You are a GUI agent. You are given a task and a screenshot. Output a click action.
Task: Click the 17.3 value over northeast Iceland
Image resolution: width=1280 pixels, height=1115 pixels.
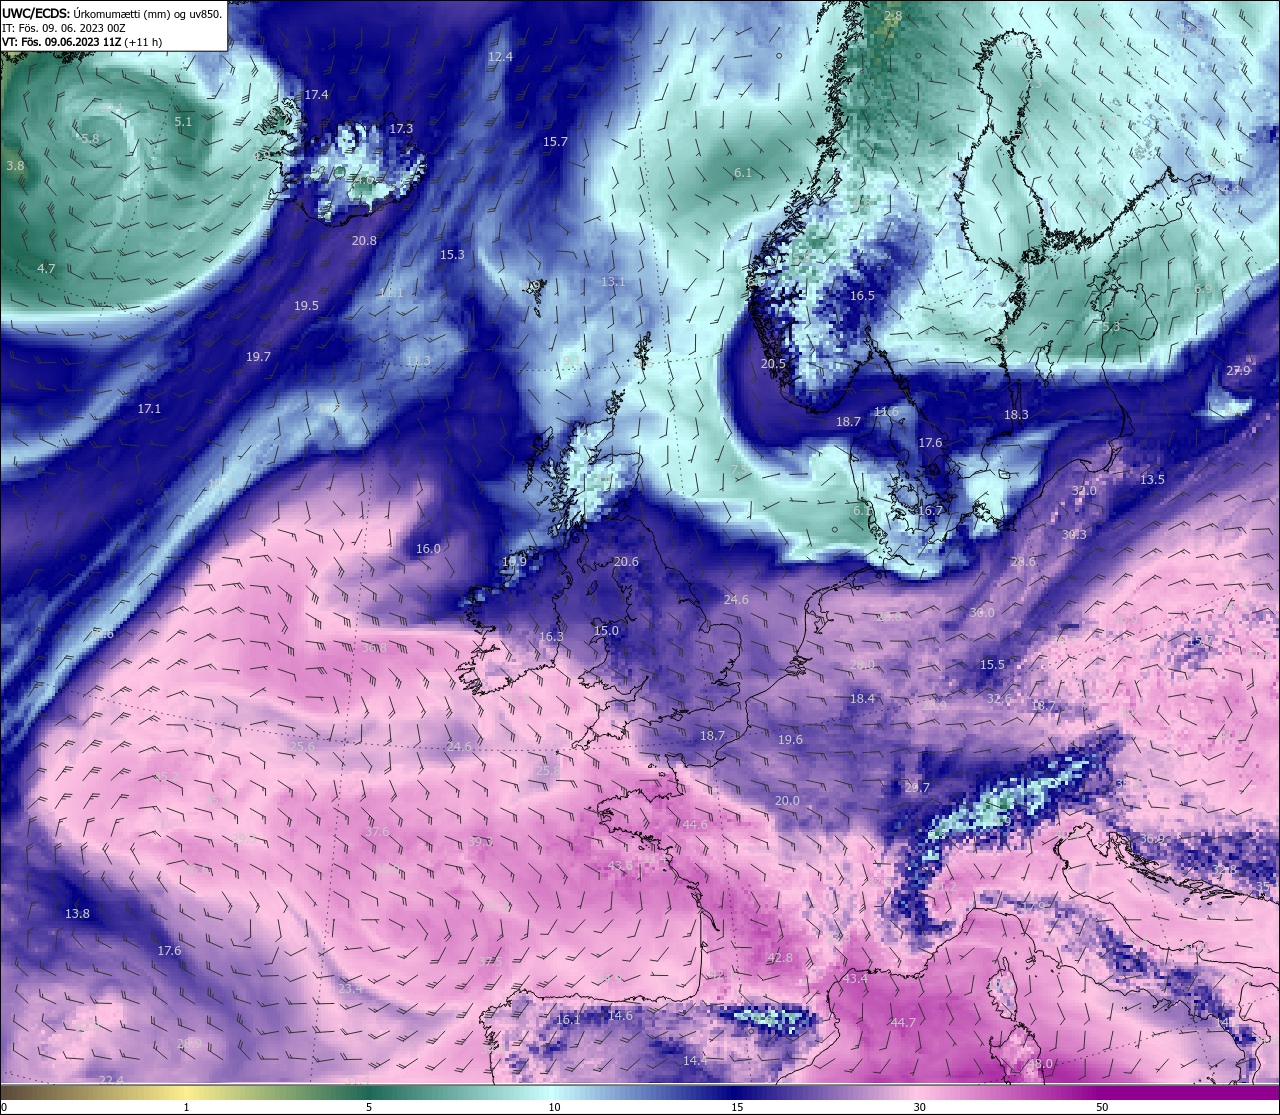coord(401,129)
